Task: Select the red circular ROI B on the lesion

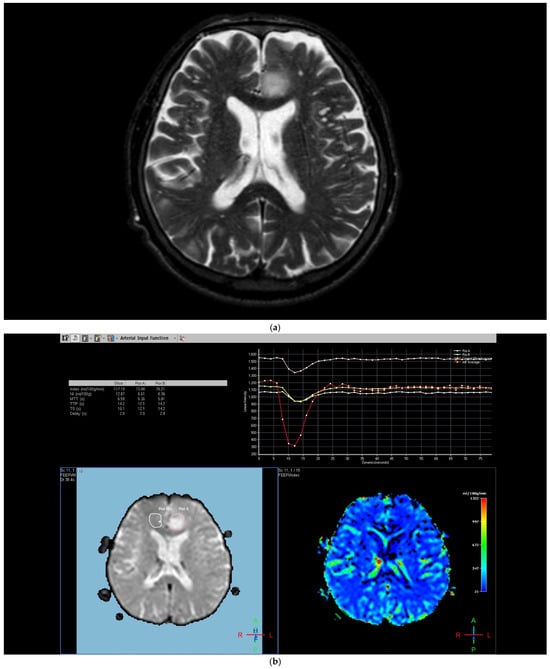Action: pos(177,521)
